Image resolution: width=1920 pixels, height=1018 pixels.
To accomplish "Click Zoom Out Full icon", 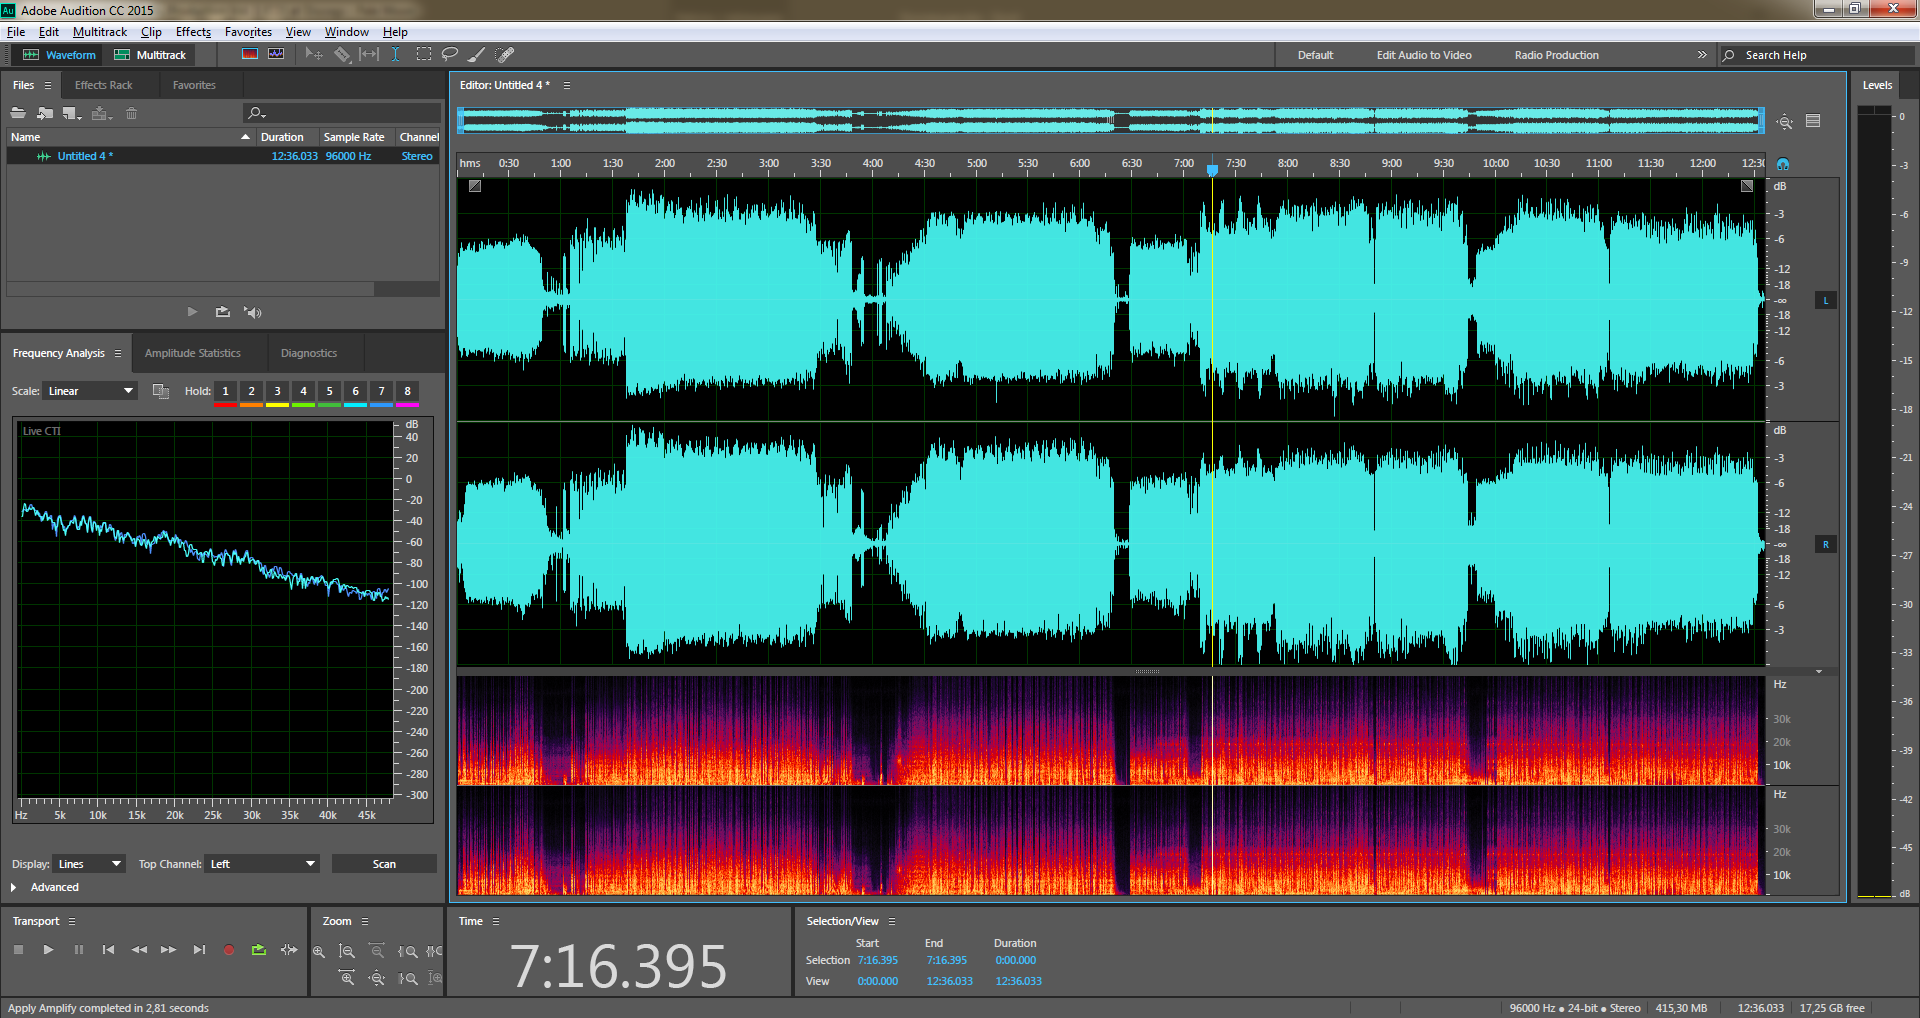I will click(377, 978).
